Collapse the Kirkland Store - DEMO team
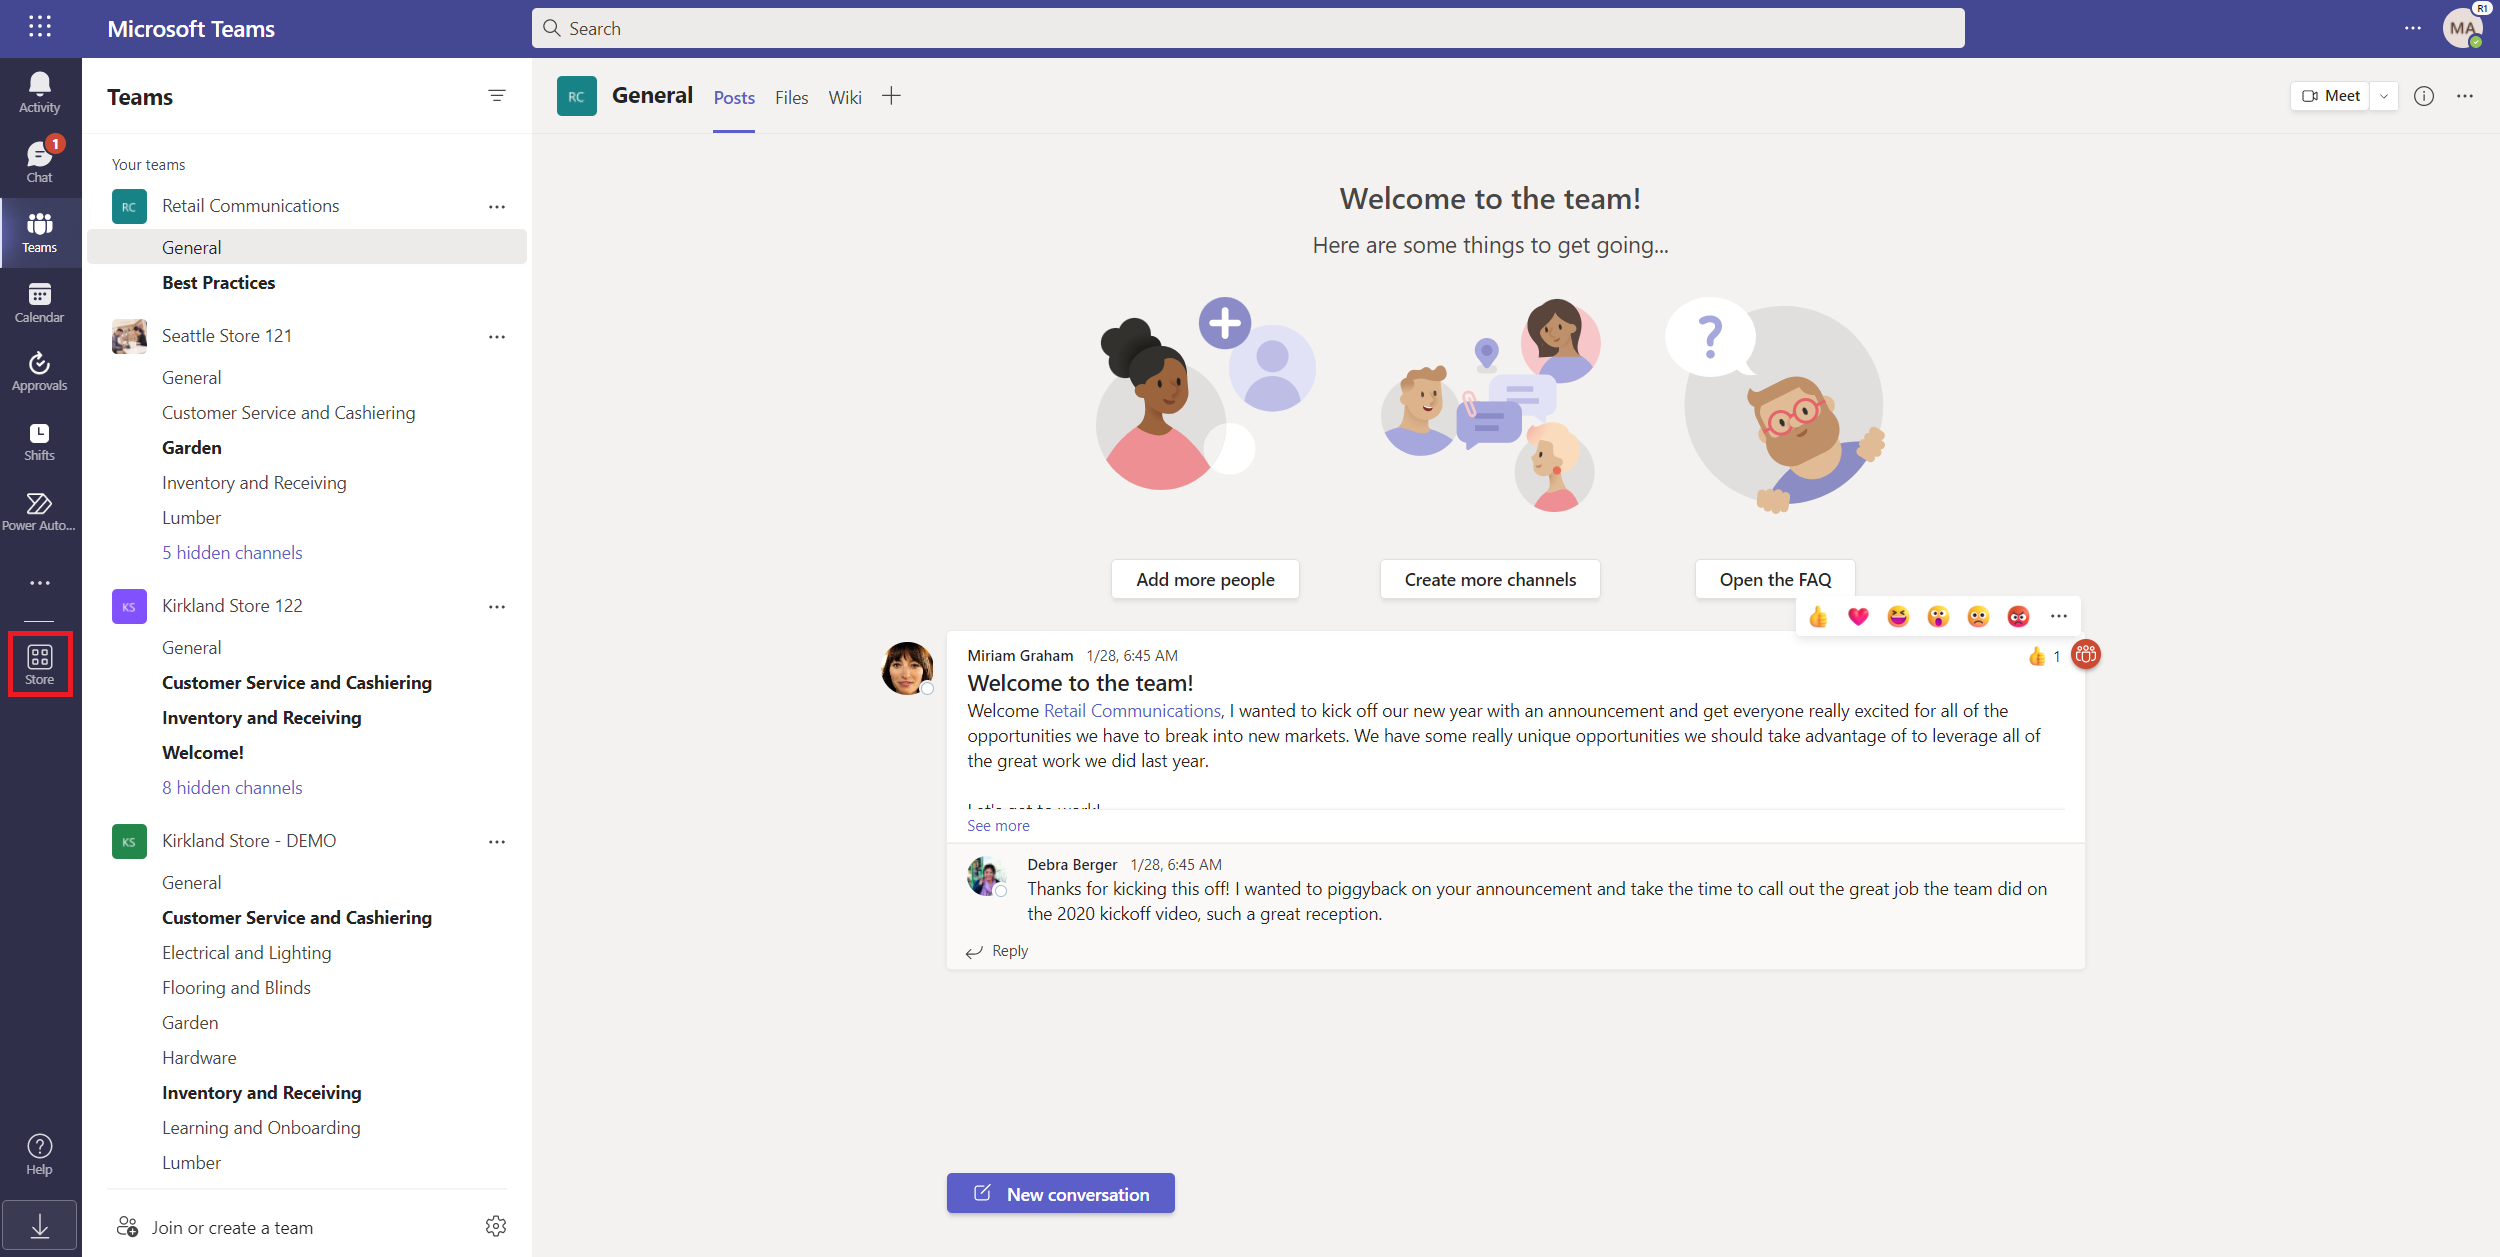 (249, 841)
